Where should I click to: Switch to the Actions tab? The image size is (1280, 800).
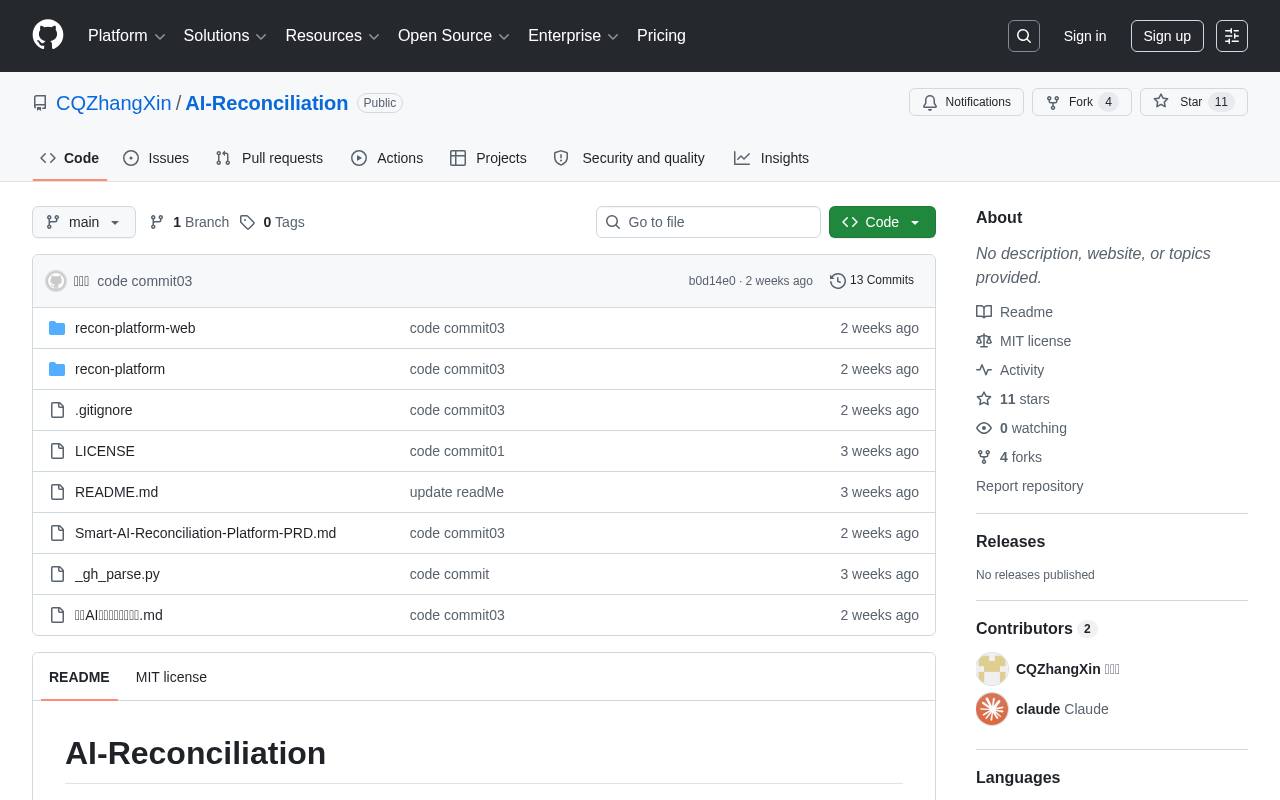click(387, 158)
